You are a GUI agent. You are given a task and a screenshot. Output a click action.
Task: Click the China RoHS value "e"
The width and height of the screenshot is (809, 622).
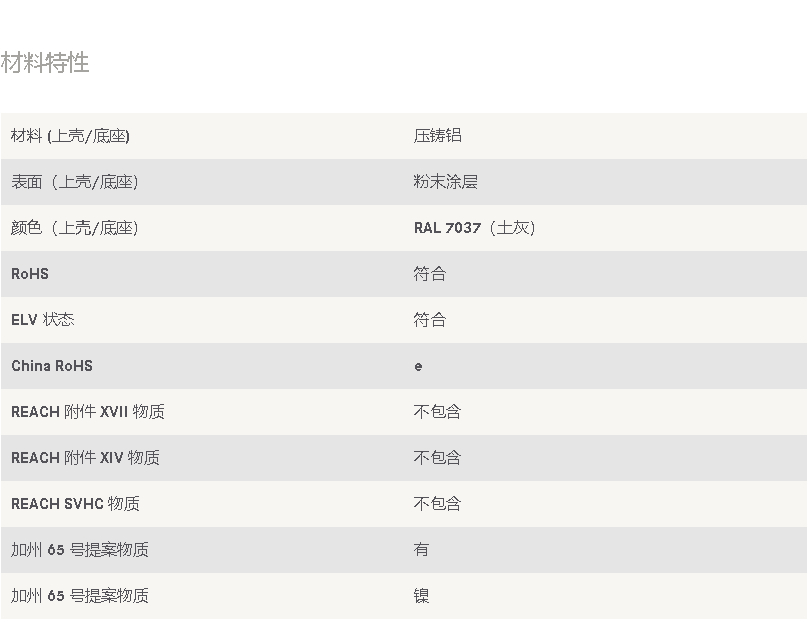[418, 366]
